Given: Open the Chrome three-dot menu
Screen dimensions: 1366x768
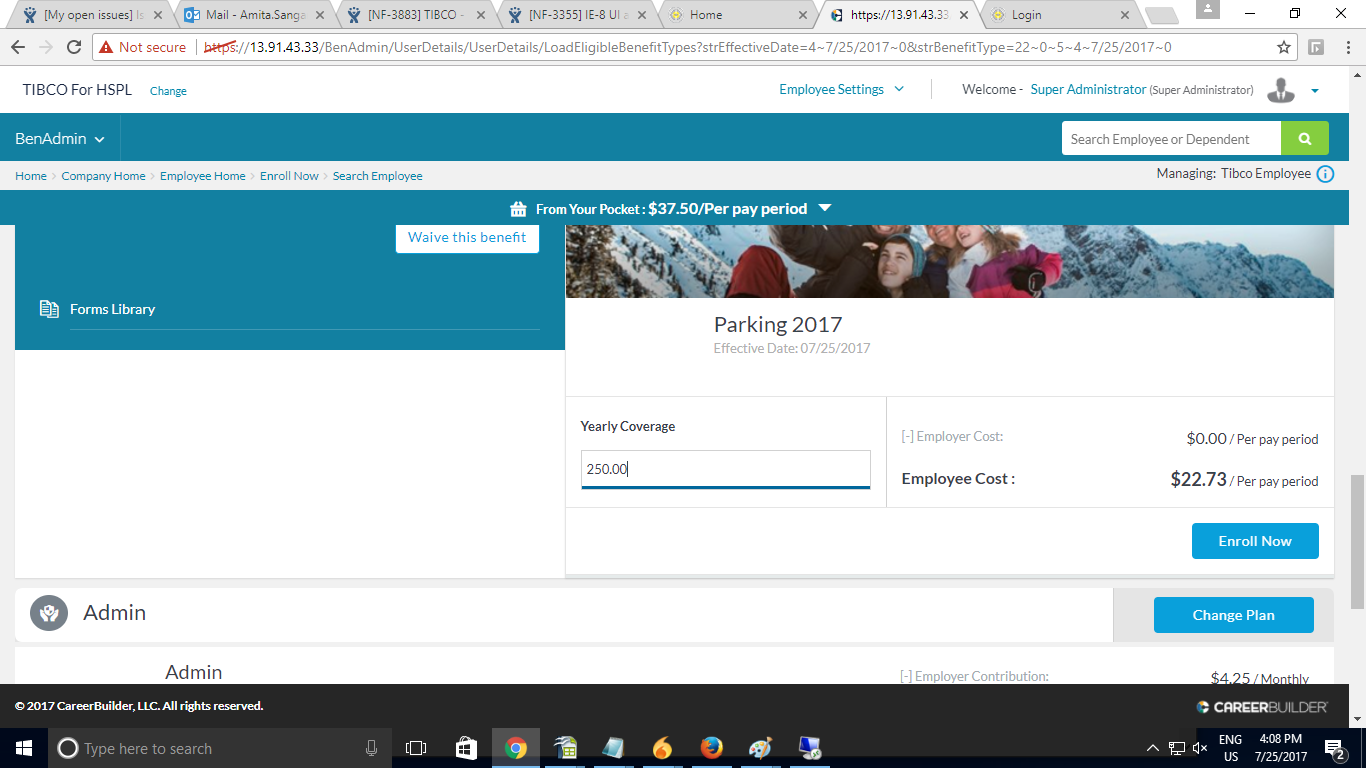Looking at the screenshot, I should 1347,47.
